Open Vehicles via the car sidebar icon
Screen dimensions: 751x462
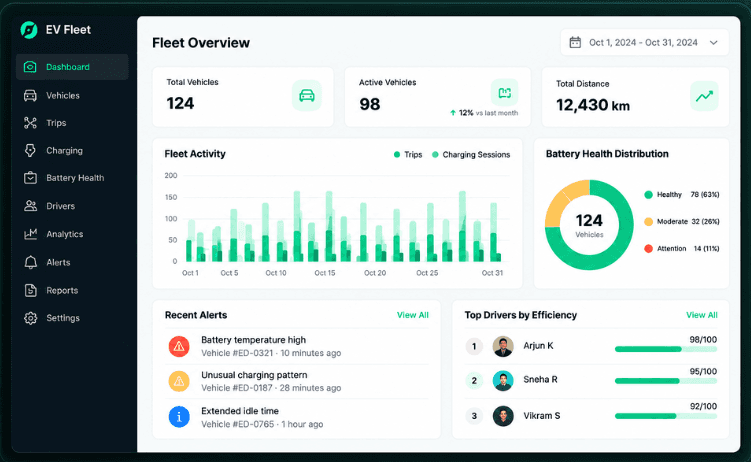(30, 95)
